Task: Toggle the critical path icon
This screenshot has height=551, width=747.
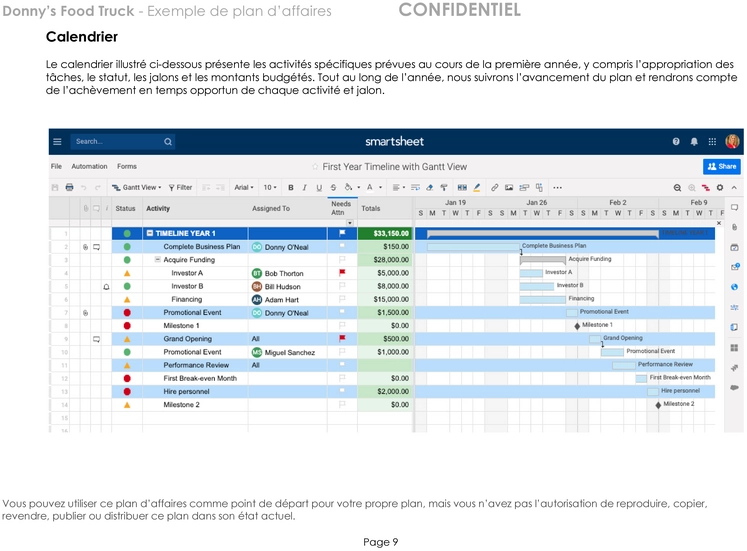Action: point(706,188)
